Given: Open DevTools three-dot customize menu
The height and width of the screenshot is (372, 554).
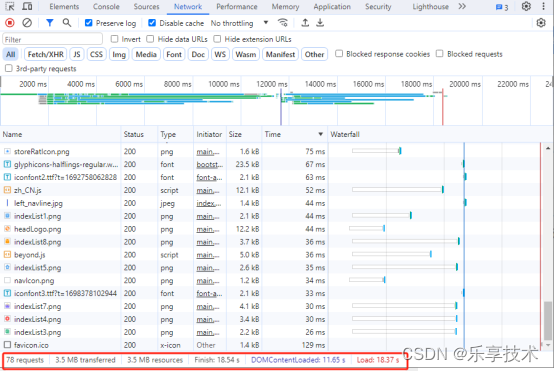Looking at the screenshot, I should click(x=543, y=6).
